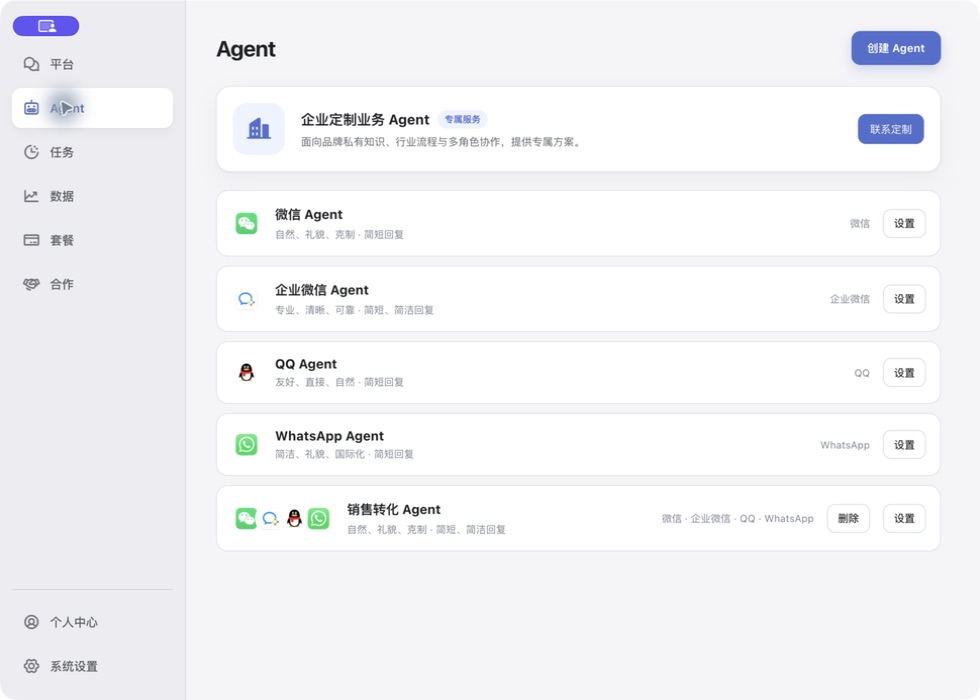
Task: Click the WhatsApp icon on WhatsApp Agent row
Action: click(246, 444)
